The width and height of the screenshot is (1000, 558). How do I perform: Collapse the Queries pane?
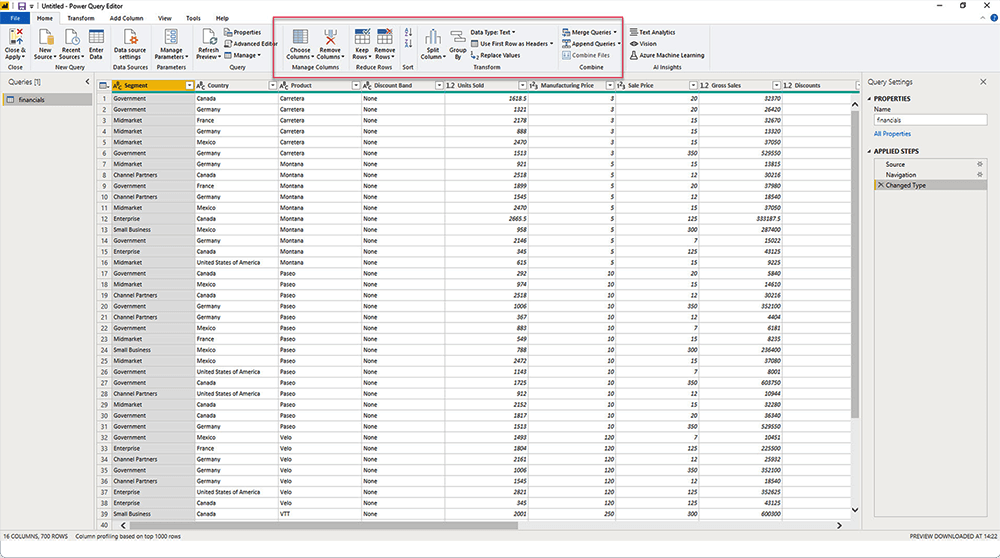point(87,82)
